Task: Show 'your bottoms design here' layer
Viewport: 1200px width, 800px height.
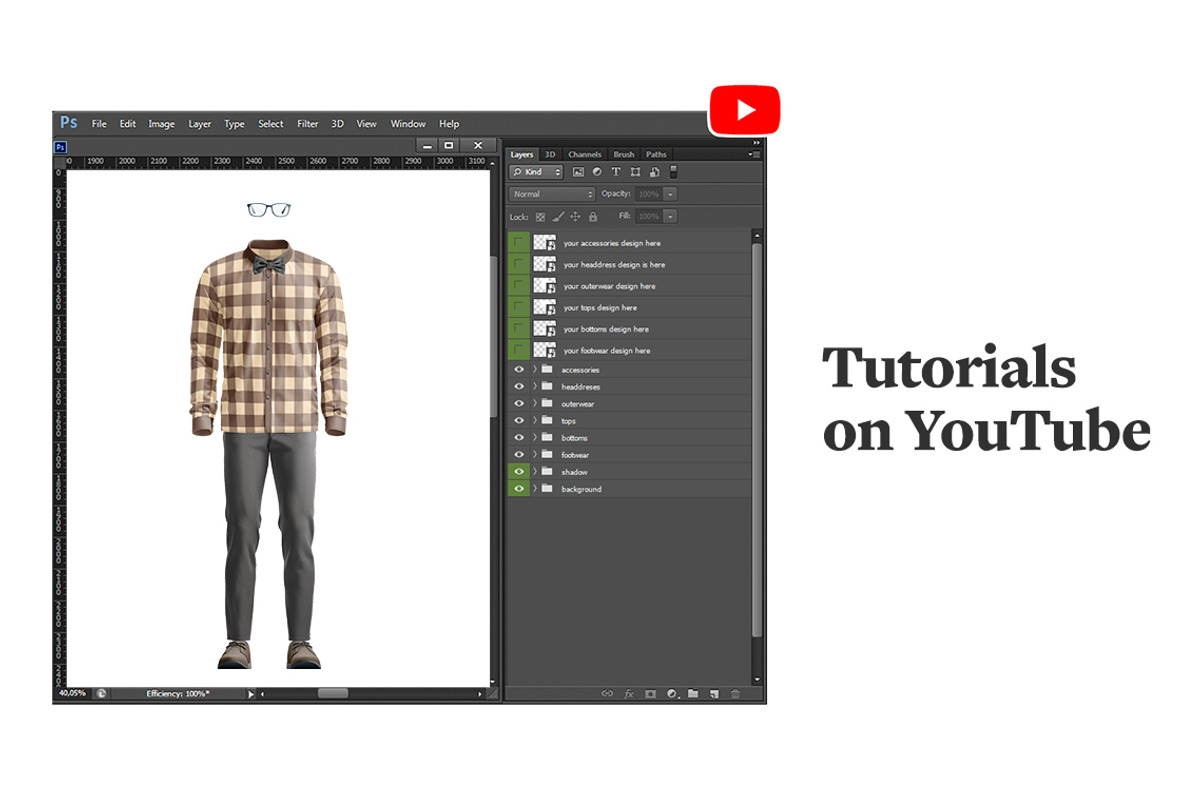Action: [519, 329]
